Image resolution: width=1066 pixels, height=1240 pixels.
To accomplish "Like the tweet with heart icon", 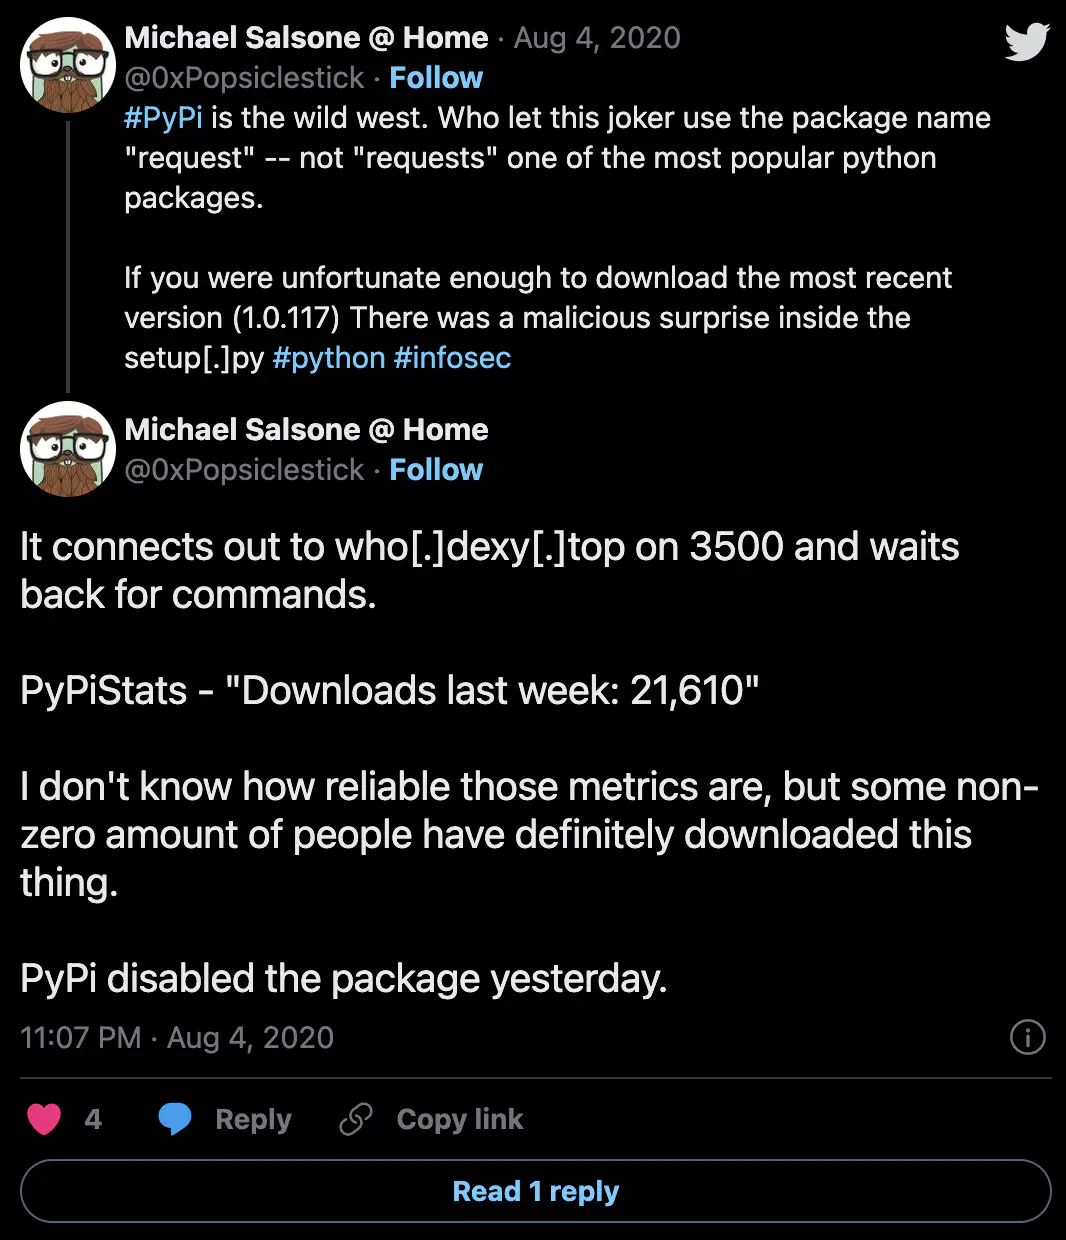I will 44,1119.
